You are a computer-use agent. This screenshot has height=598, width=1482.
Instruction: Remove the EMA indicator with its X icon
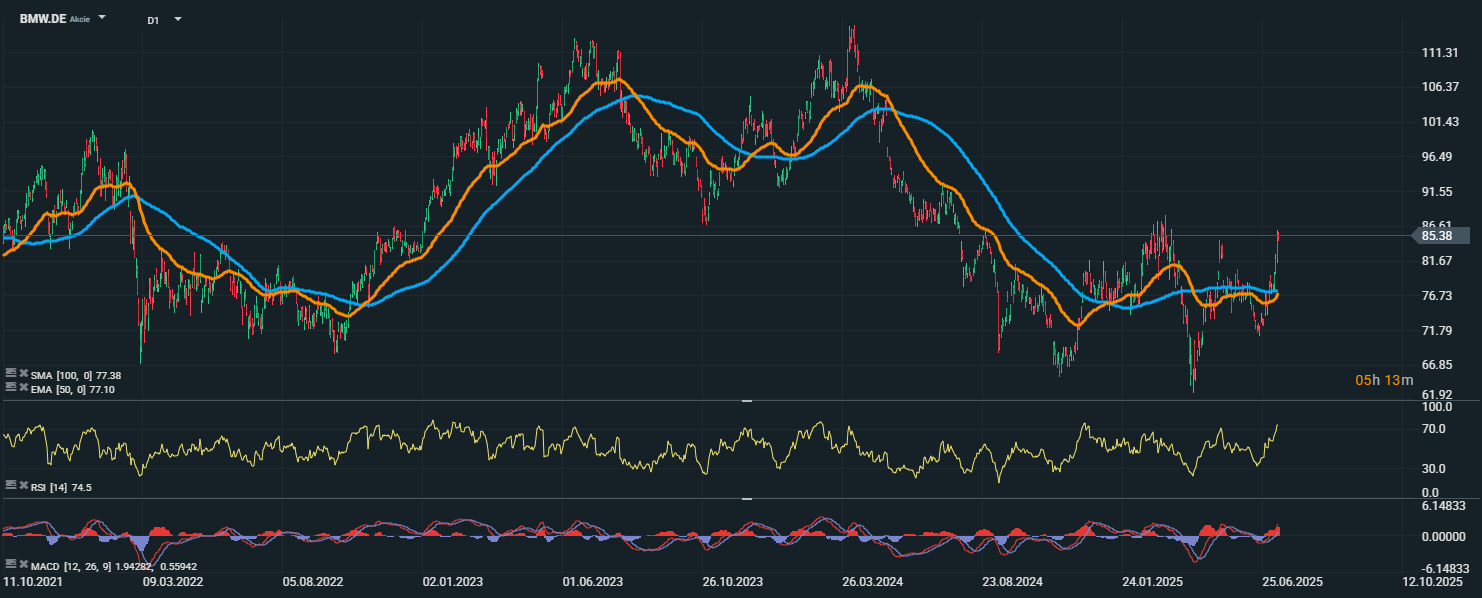pos(23,387)
